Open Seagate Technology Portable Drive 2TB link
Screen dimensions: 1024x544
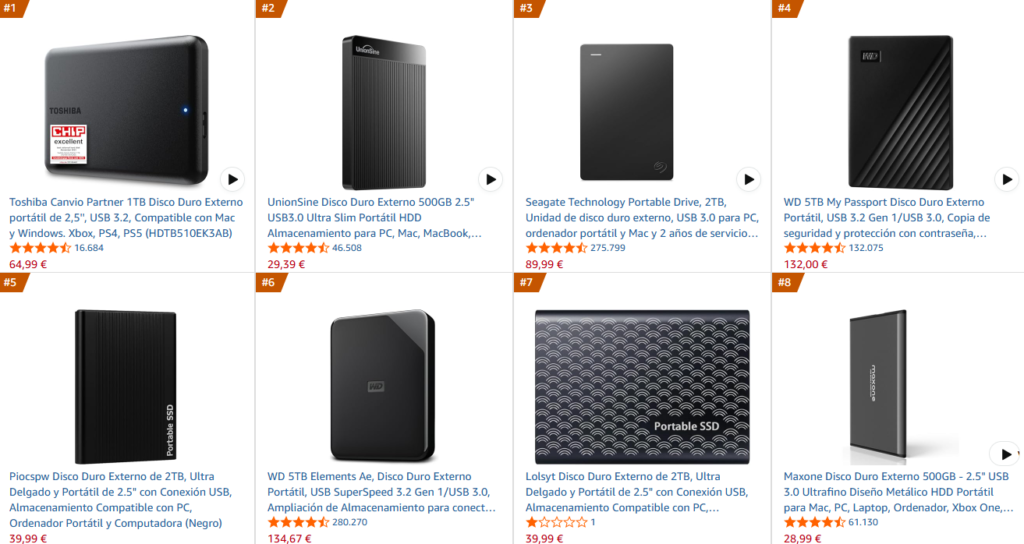641,217
